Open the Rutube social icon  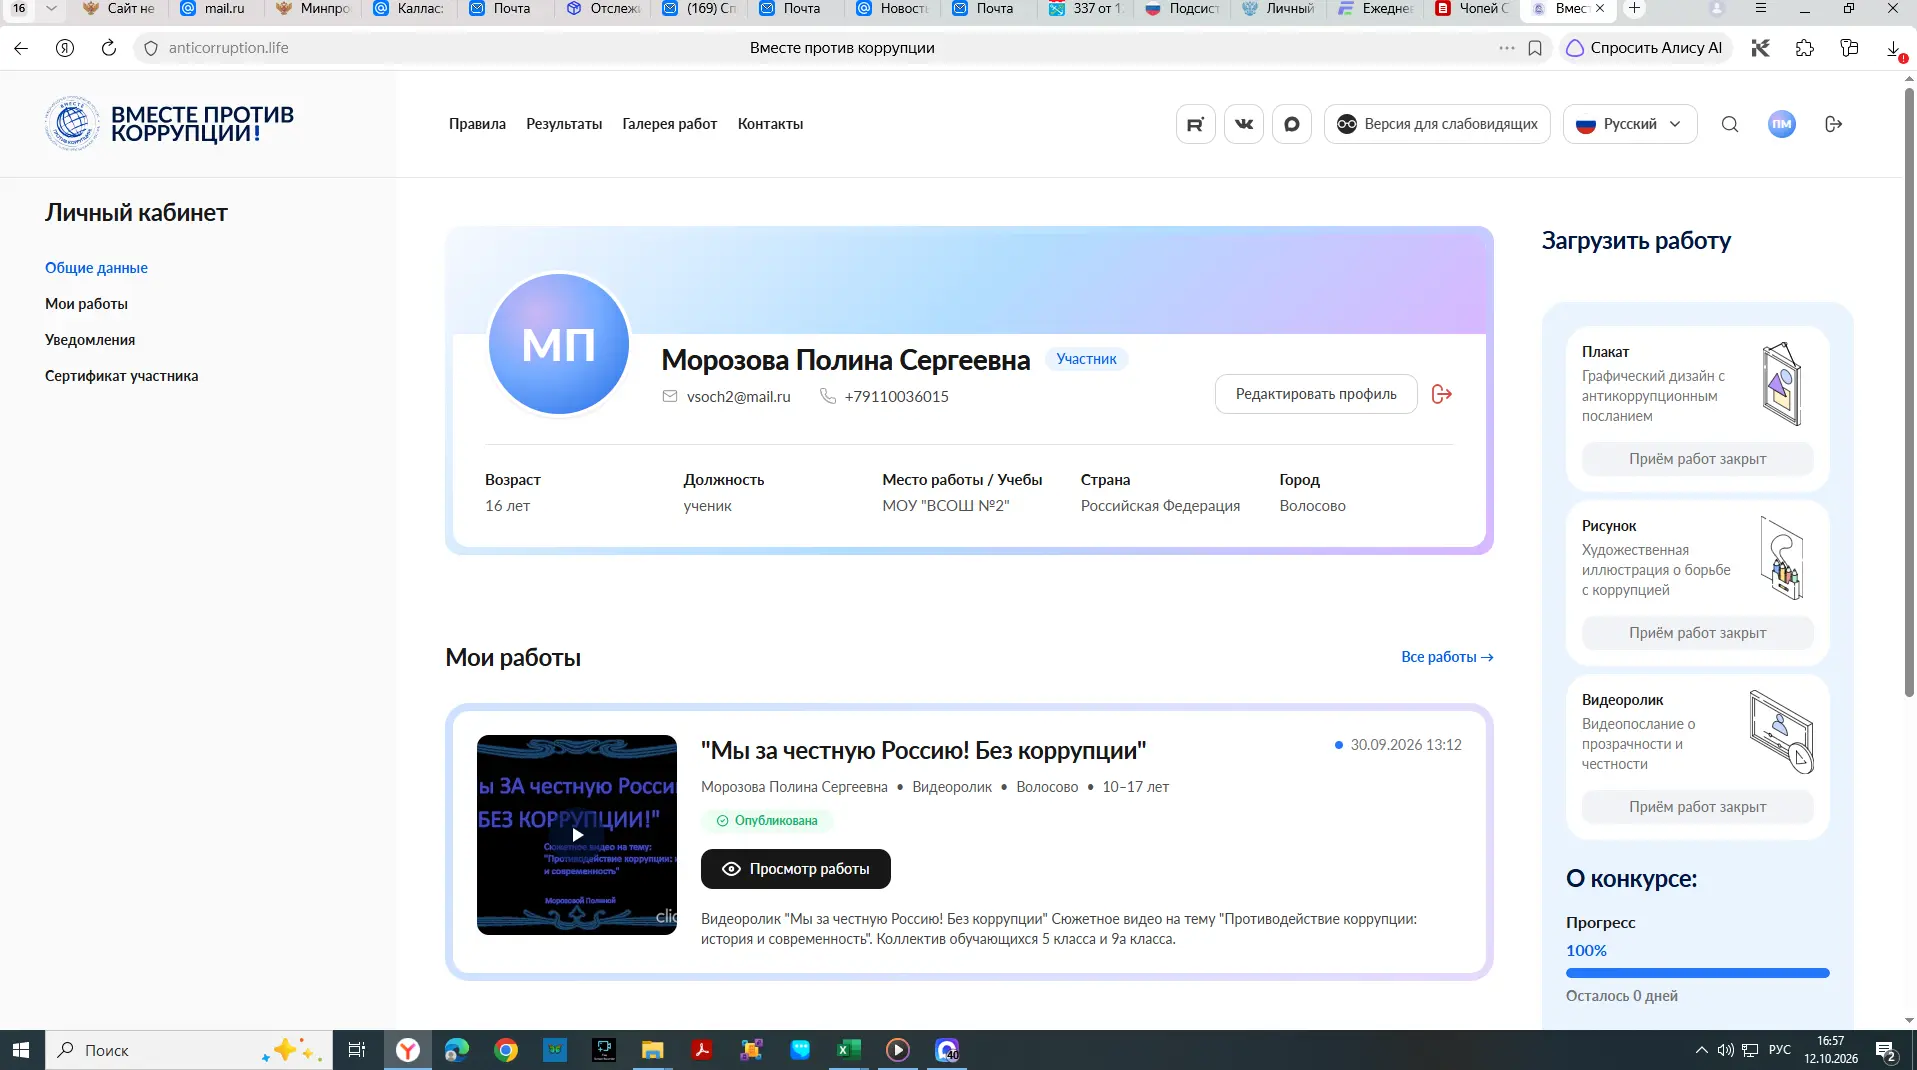pos(1195,124)
